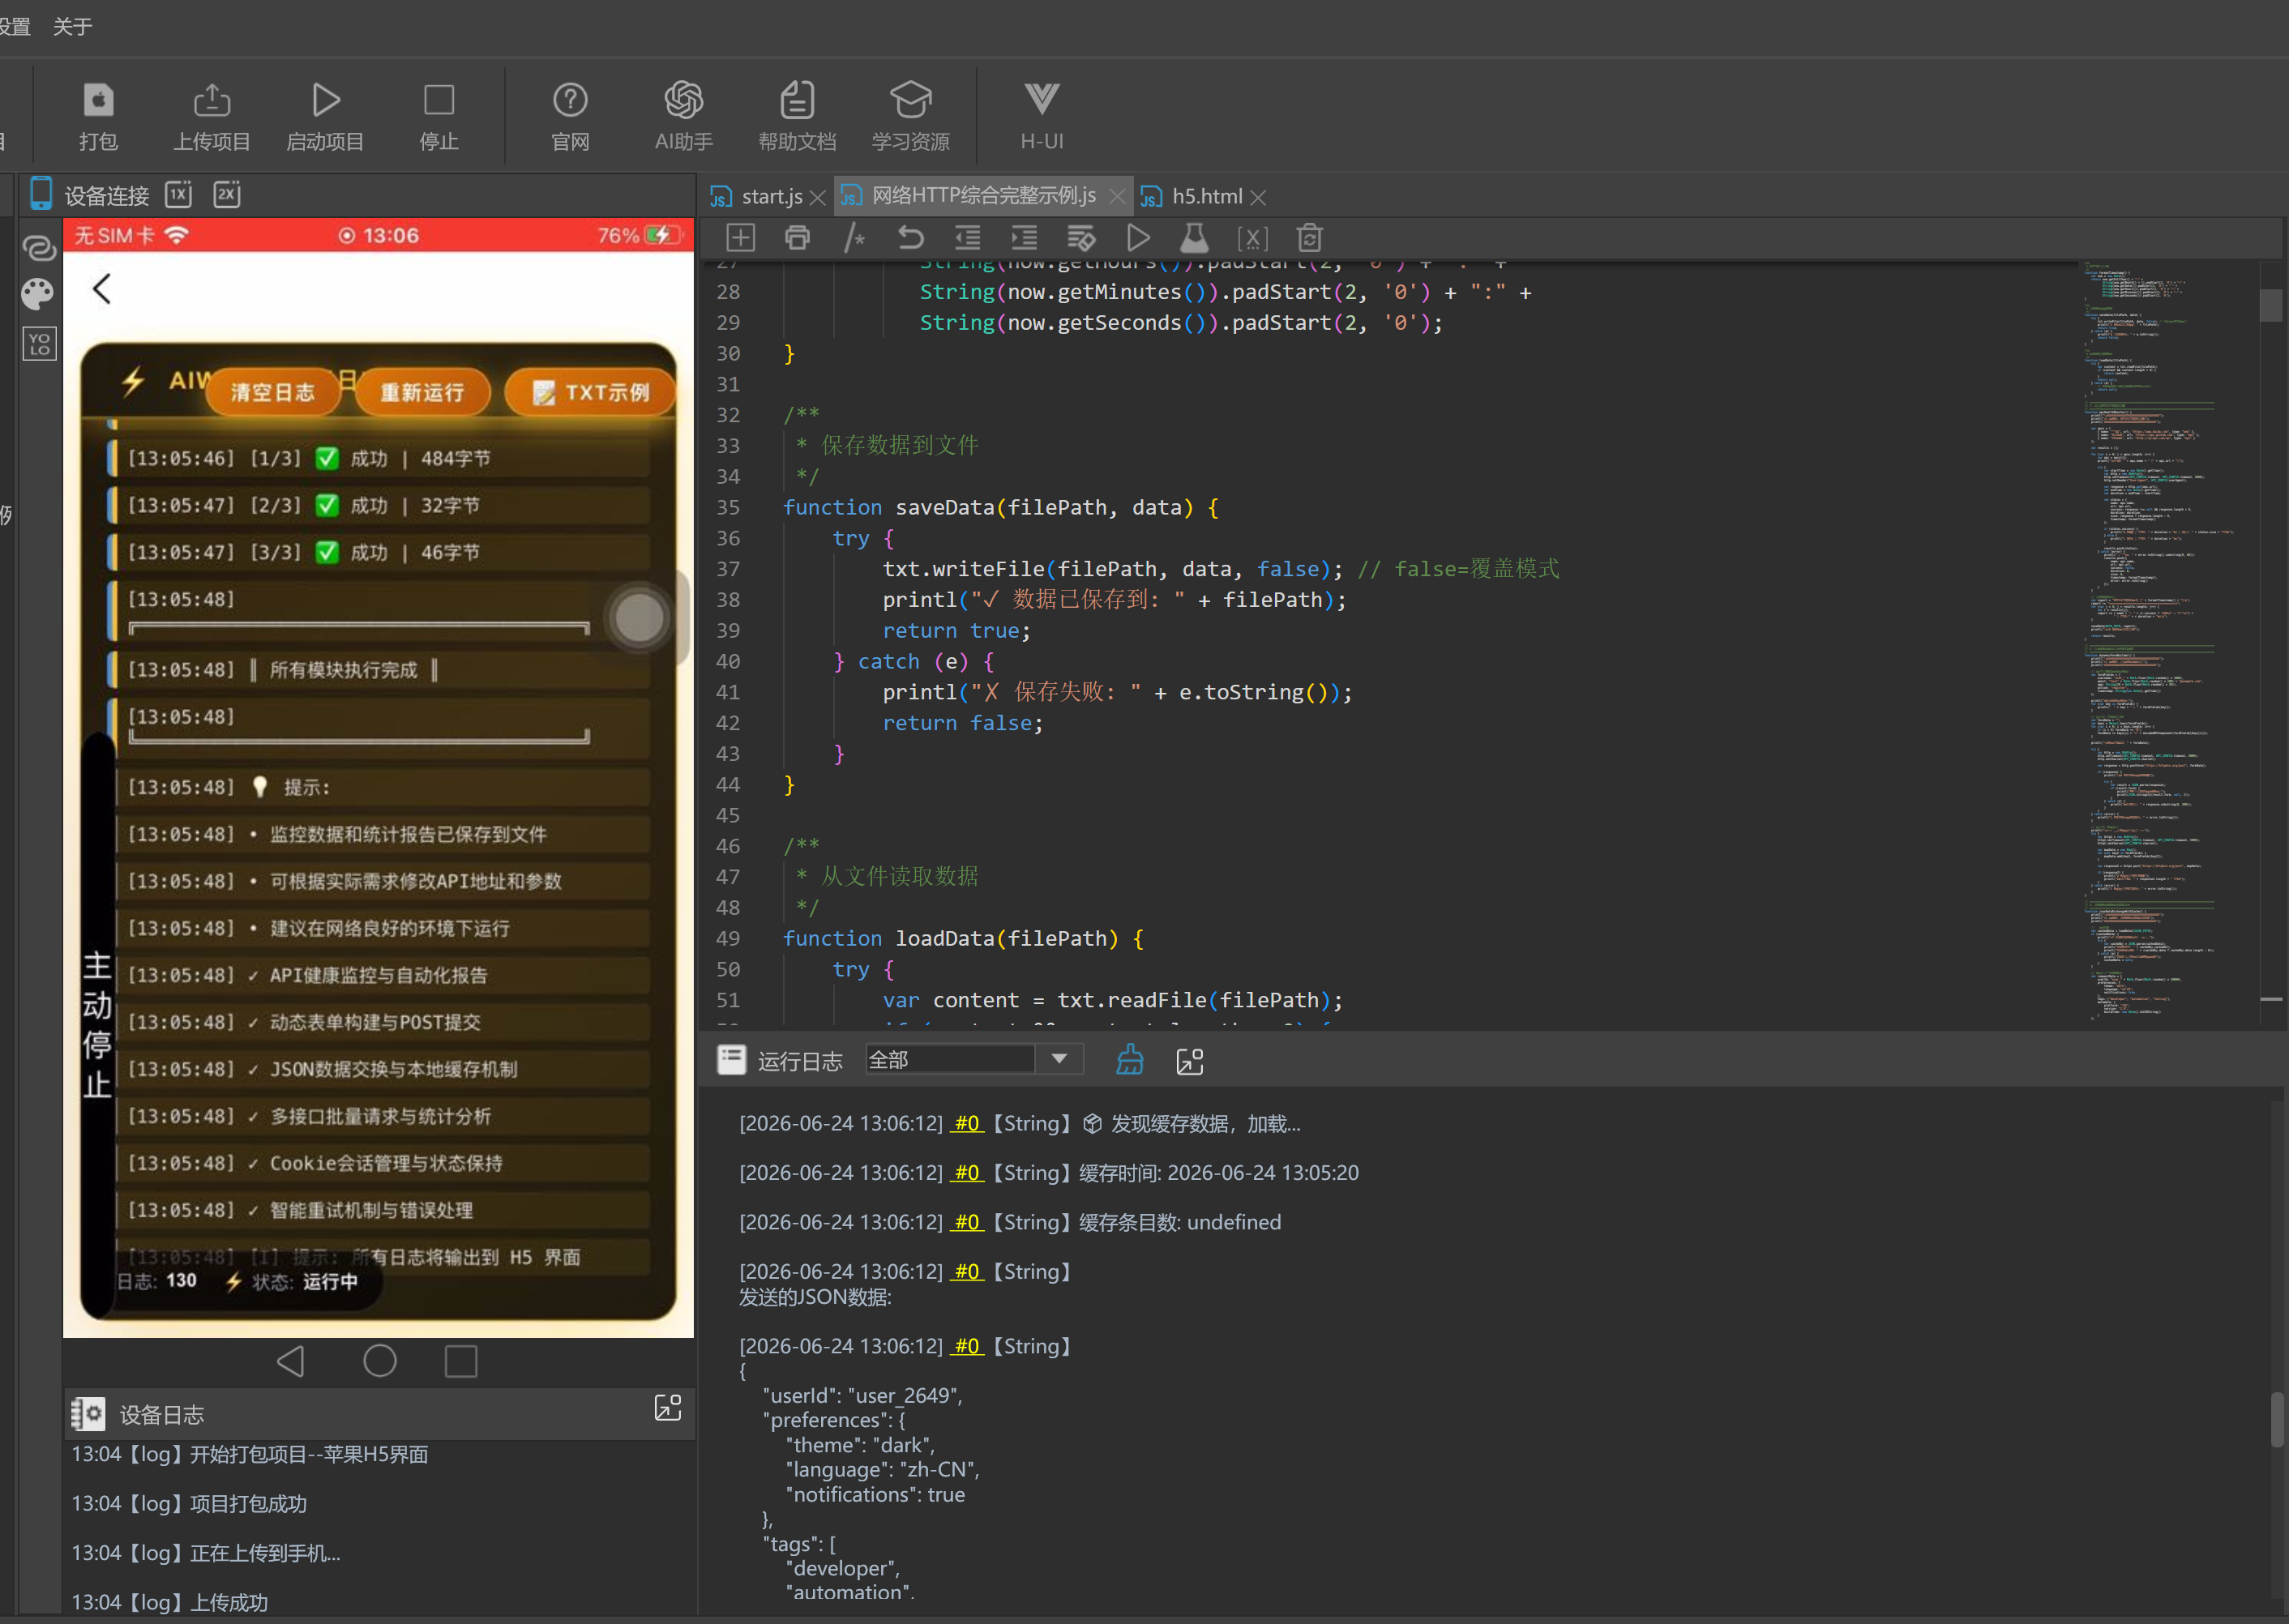Click line 49 function loadData
The image size is (2289, 1624).
click(962, 938)
